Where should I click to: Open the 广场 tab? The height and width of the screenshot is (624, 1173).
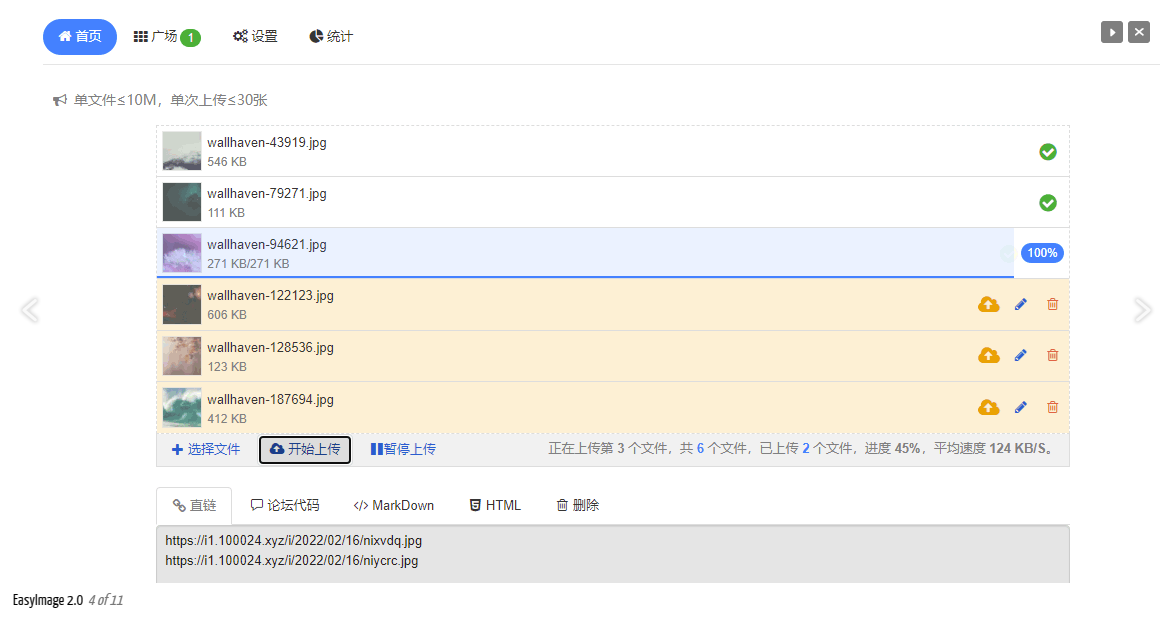(x=167, y=37)
